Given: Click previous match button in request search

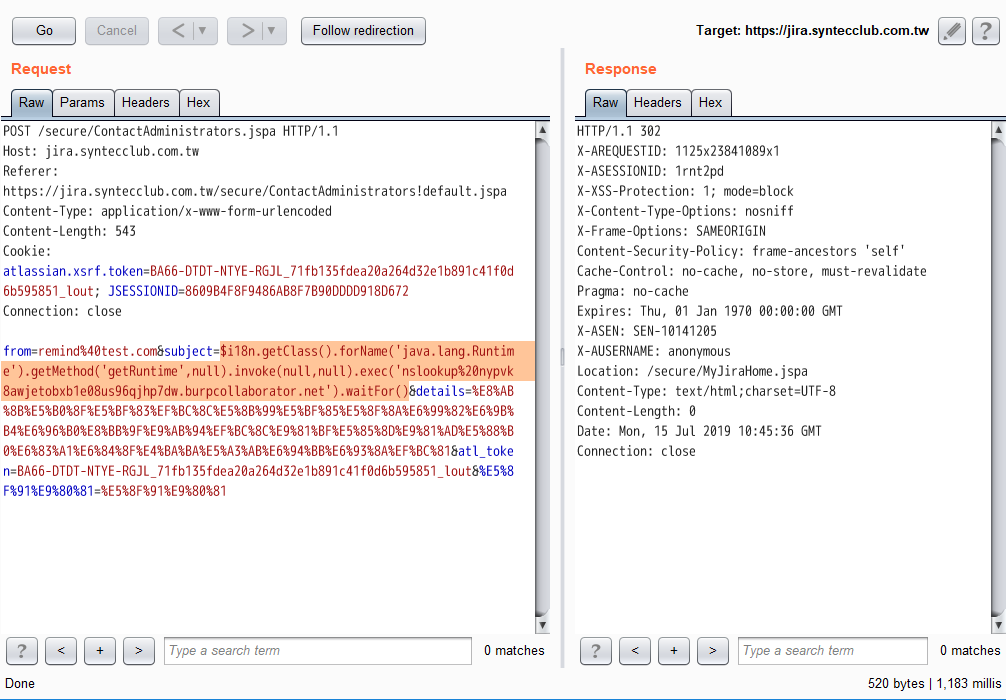Looking at the screenshot, I should coord(61,651).
